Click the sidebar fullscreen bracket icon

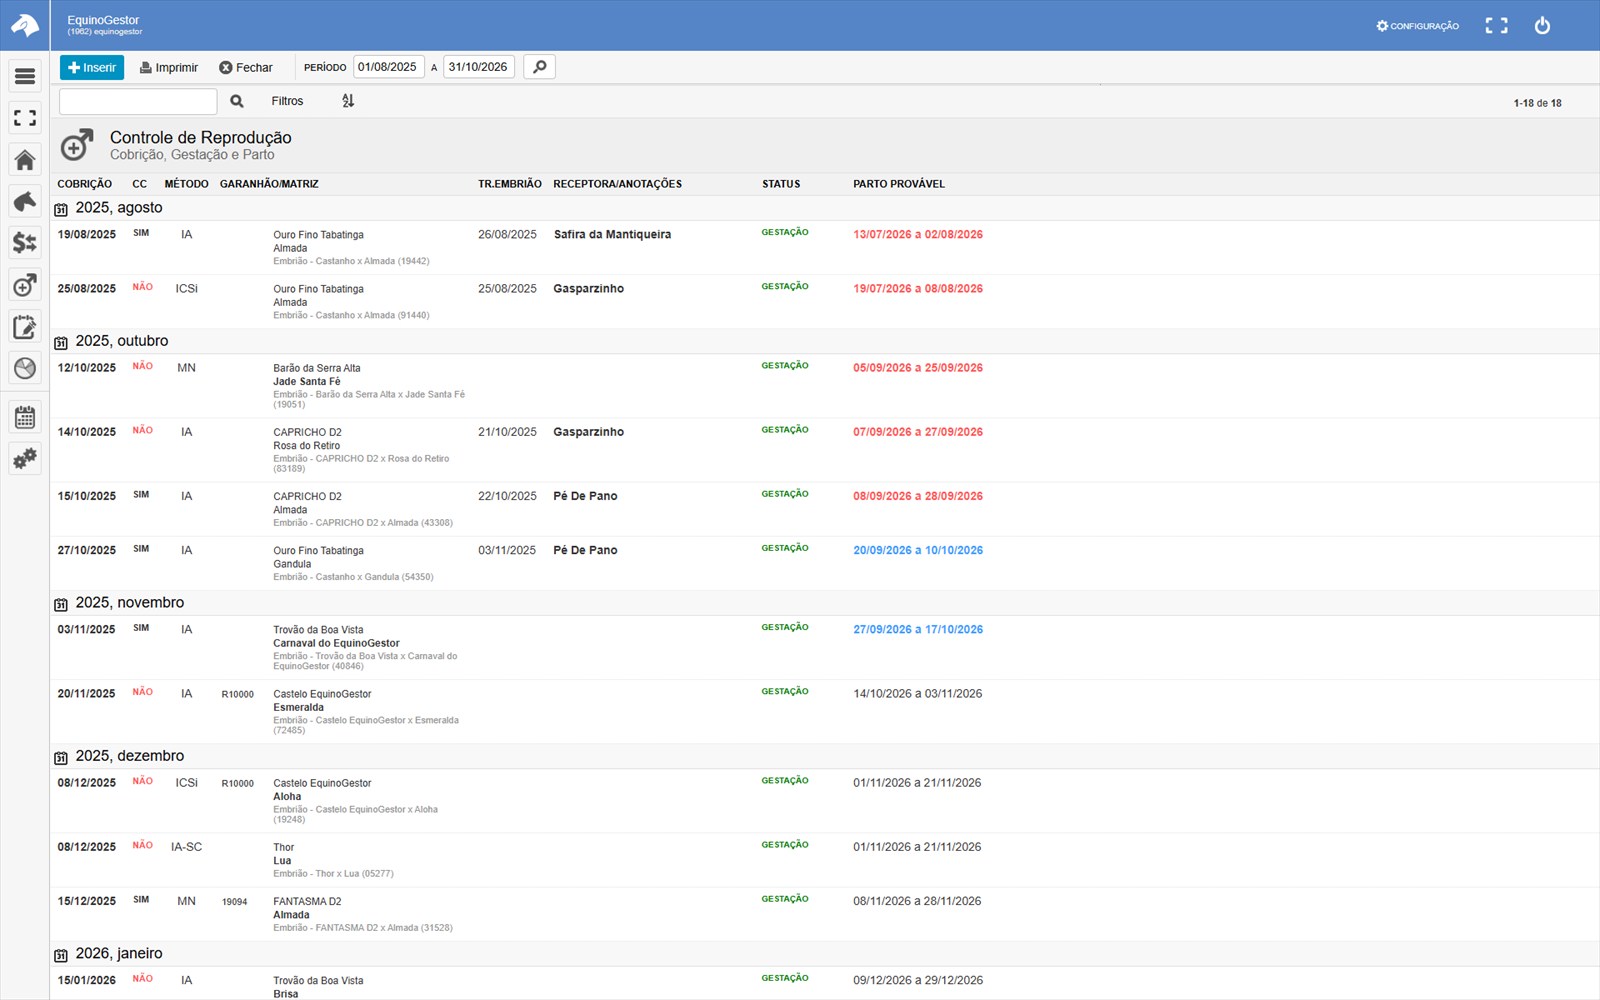(25, 118)
